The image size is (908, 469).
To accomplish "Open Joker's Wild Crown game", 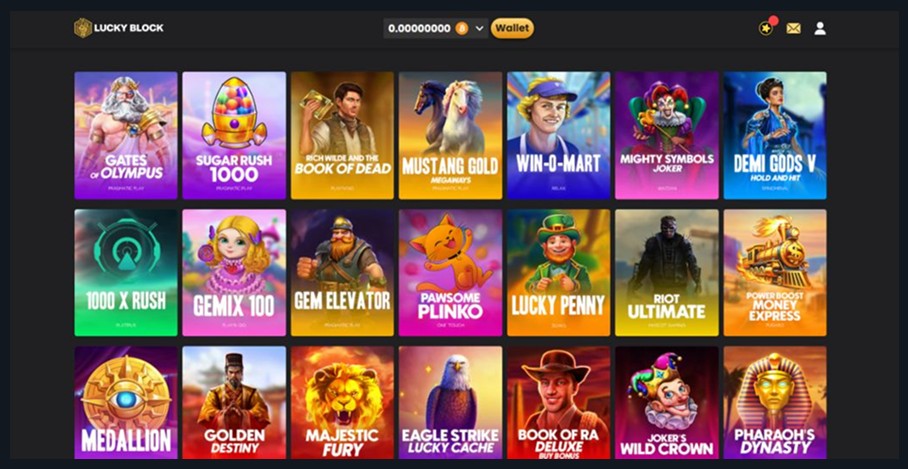I will 667,403.
